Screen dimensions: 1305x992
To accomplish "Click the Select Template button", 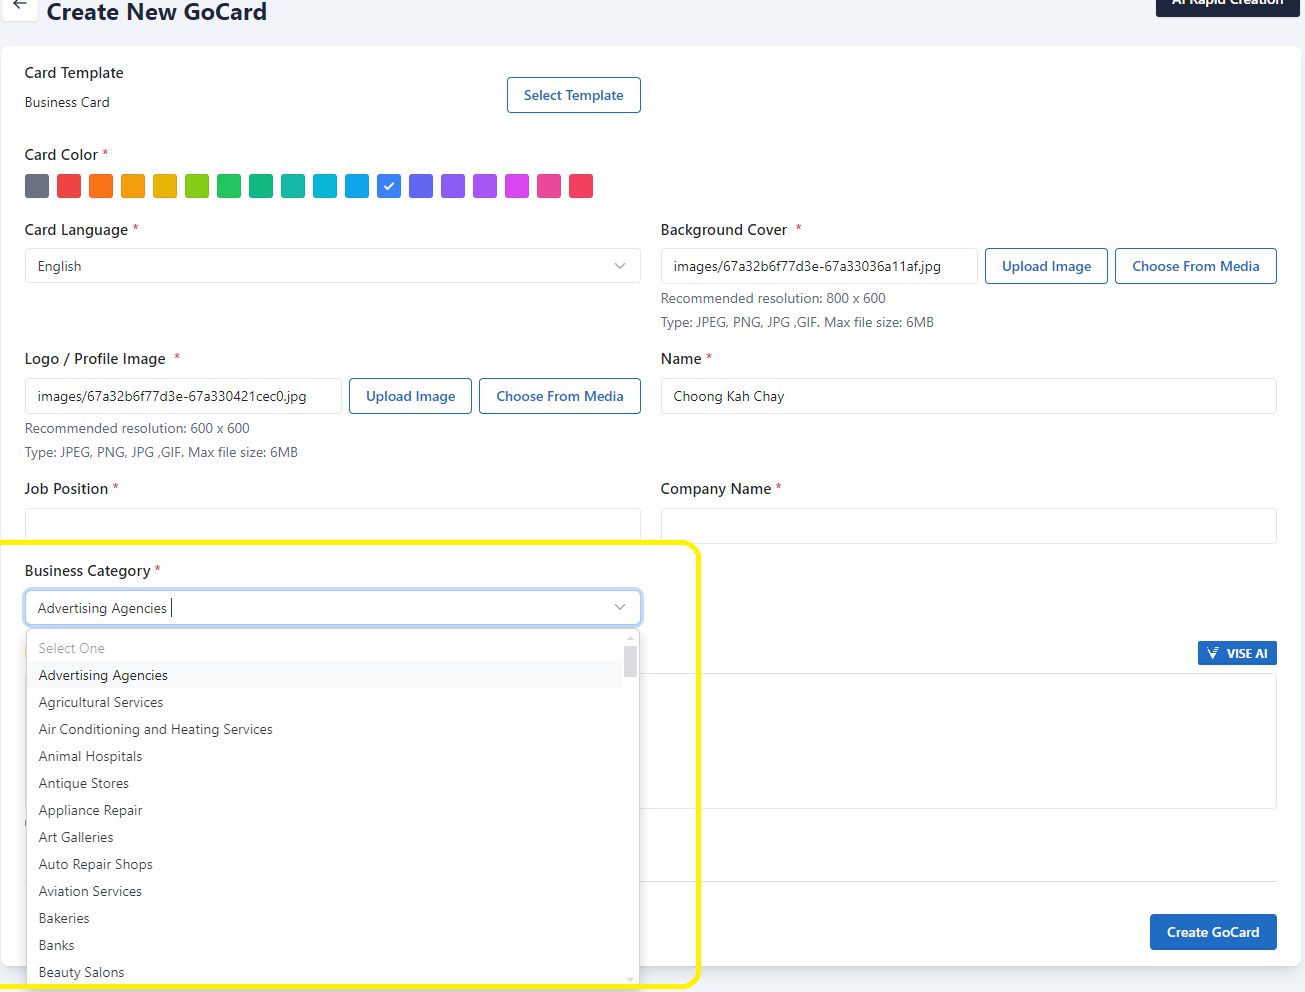I will (573, 95).
